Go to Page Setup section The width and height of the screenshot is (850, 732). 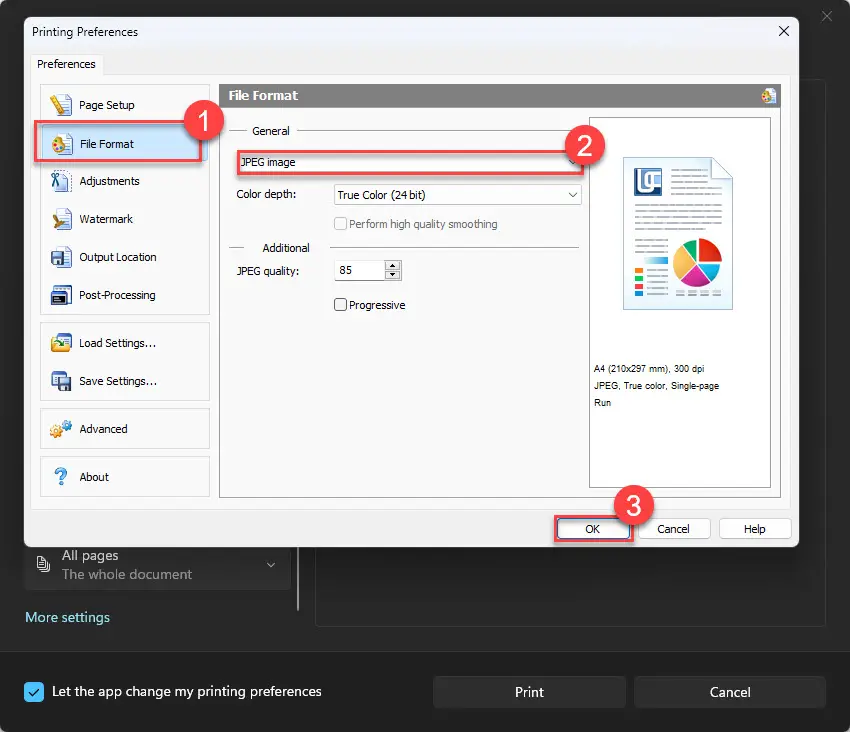click(107, 105)
